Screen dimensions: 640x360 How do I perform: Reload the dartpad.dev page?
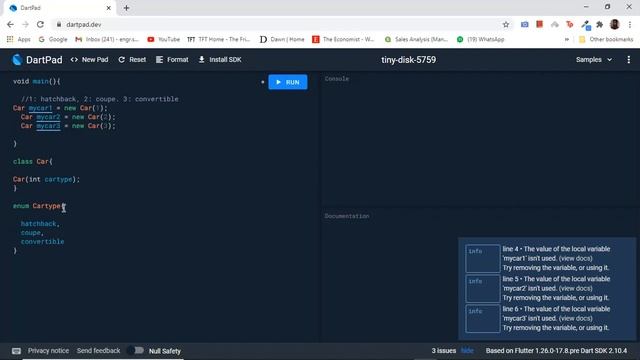point(40,24)
